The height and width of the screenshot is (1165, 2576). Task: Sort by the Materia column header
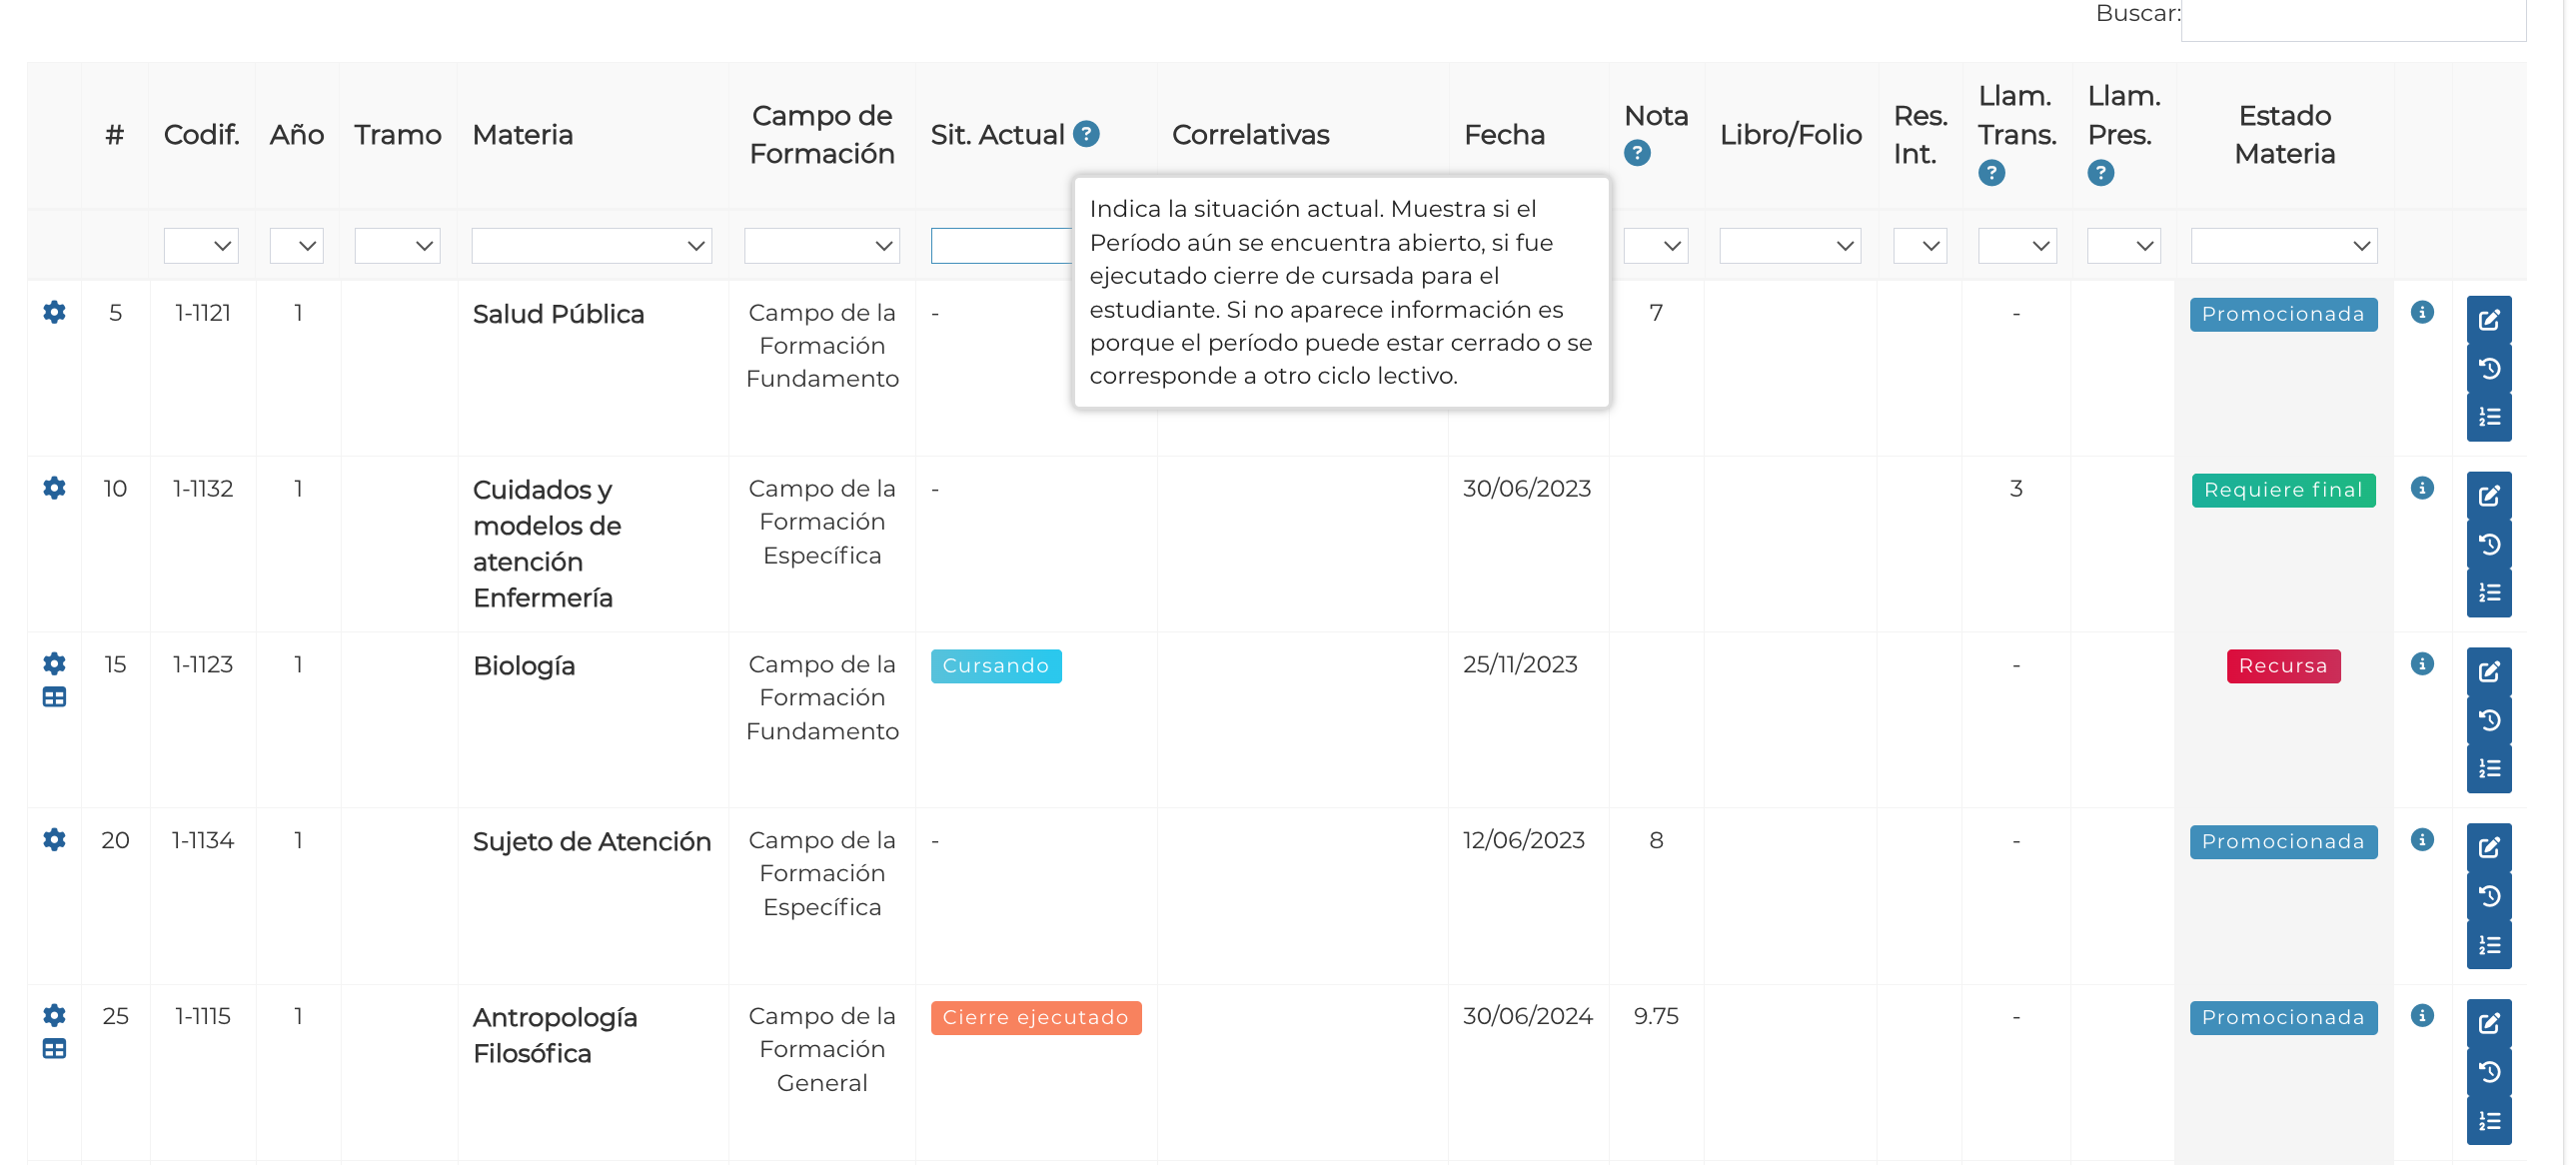coord(522,134)
